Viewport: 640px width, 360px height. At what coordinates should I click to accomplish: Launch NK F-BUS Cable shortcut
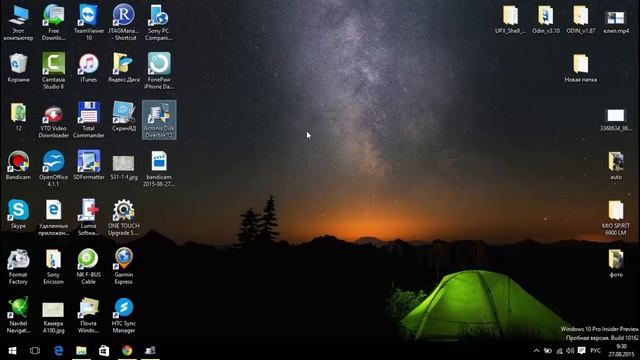pyautogui.click(x=89, y=267)
